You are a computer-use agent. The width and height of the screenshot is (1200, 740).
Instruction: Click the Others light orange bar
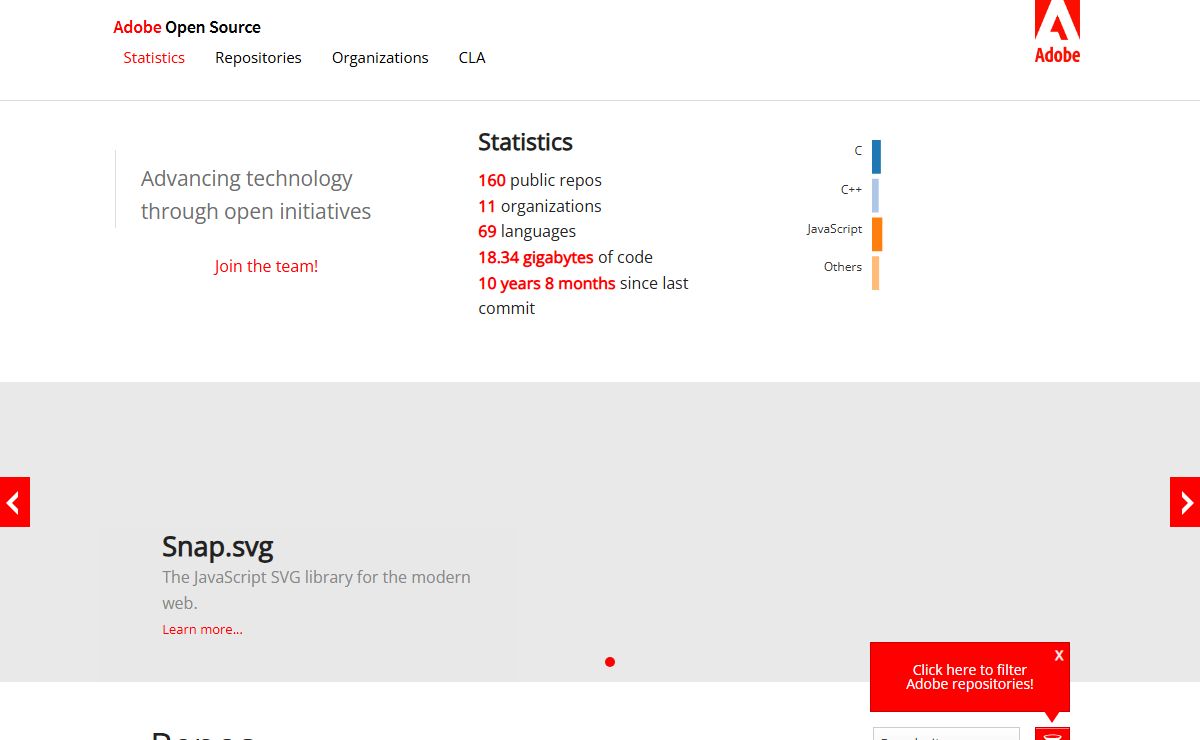(875, 273)
